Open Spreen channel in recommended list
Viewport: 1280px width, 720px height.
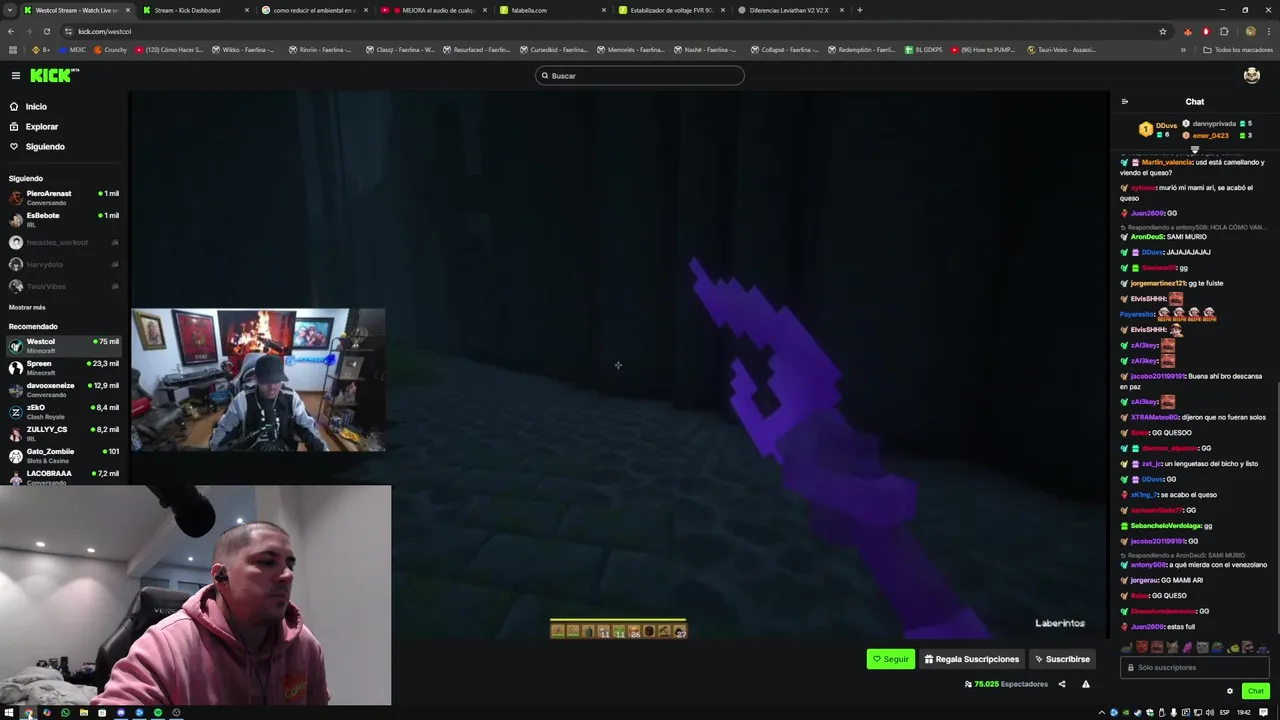point(64,368)
